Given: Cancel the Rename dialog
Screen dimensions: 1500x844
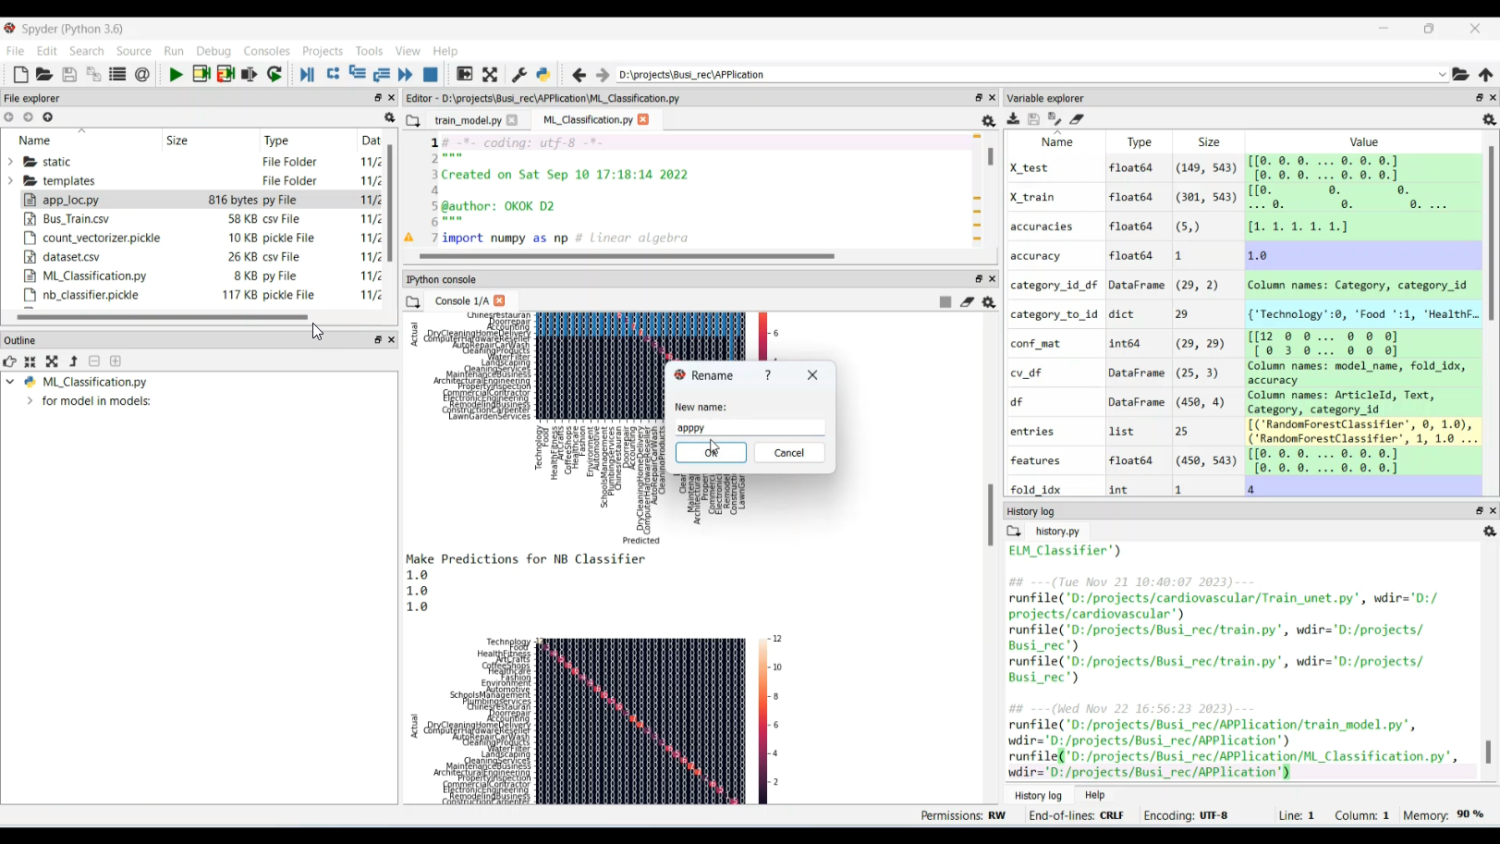Looking at the screenshot, I should click(x=789, y=452).
